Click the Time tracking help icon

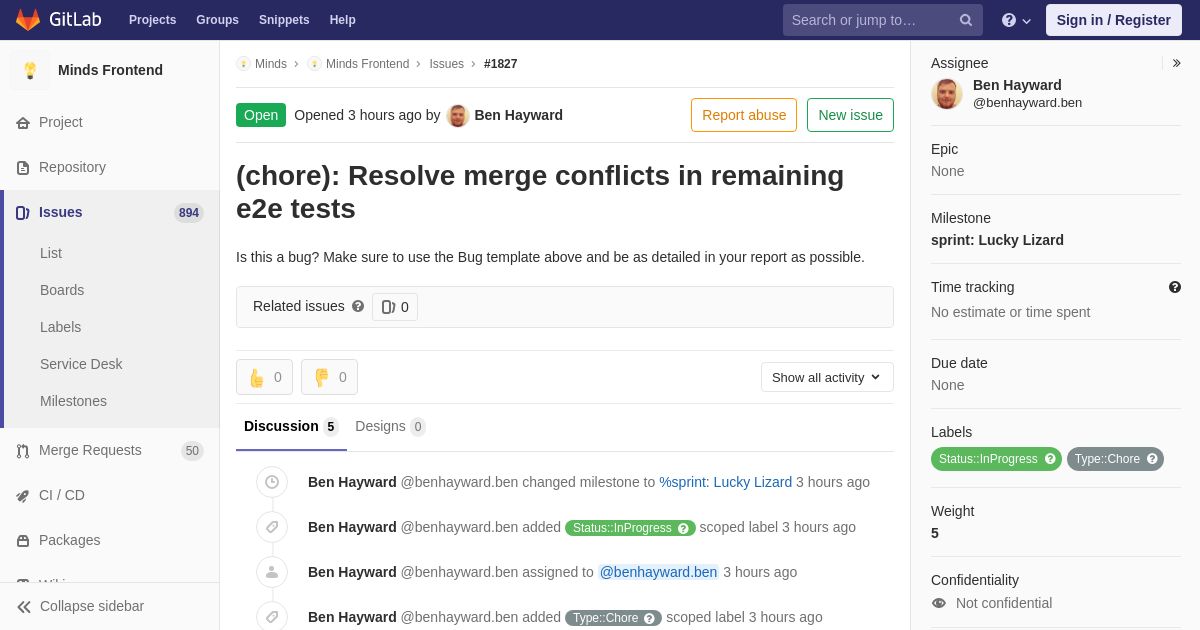point(1175,287)
